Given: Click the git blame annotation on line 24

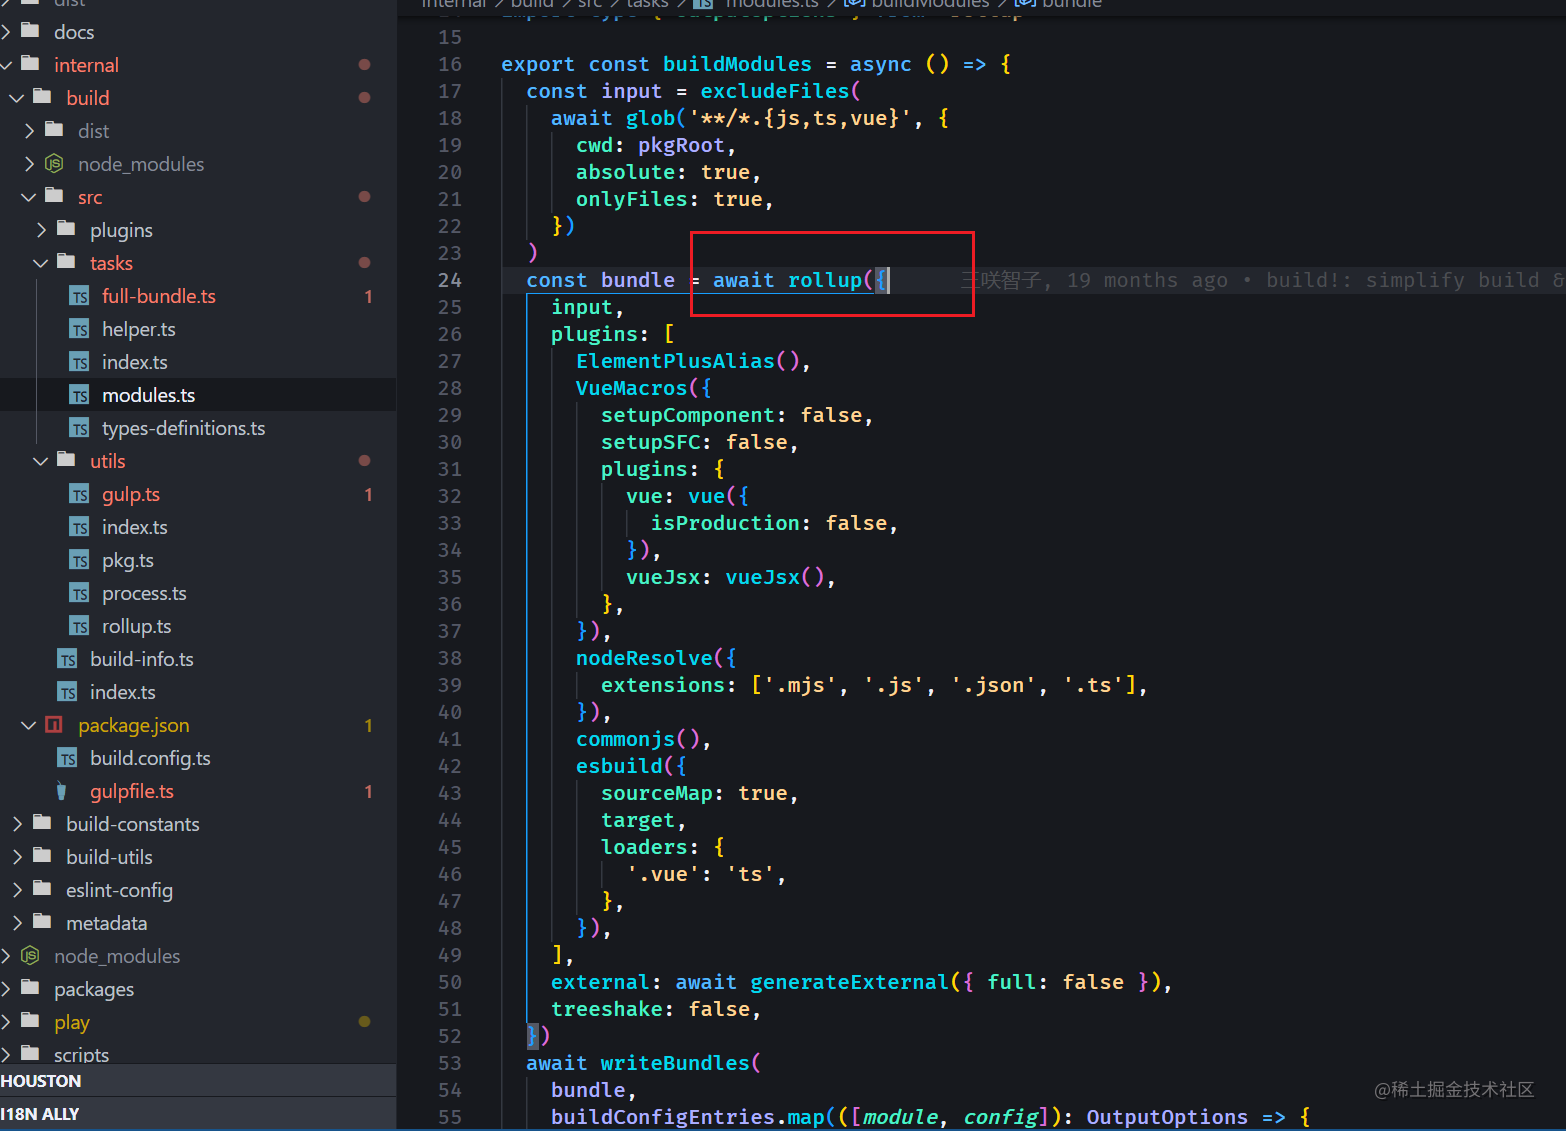Looking at the screenshot, I should coord(1262,280).
